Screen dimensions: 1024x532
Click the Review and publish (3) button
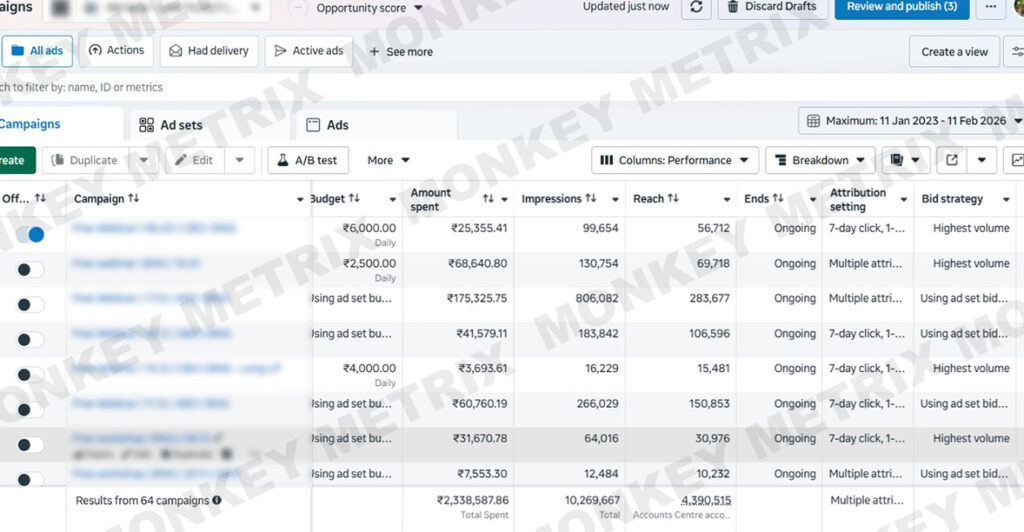(x=901, y=7)
